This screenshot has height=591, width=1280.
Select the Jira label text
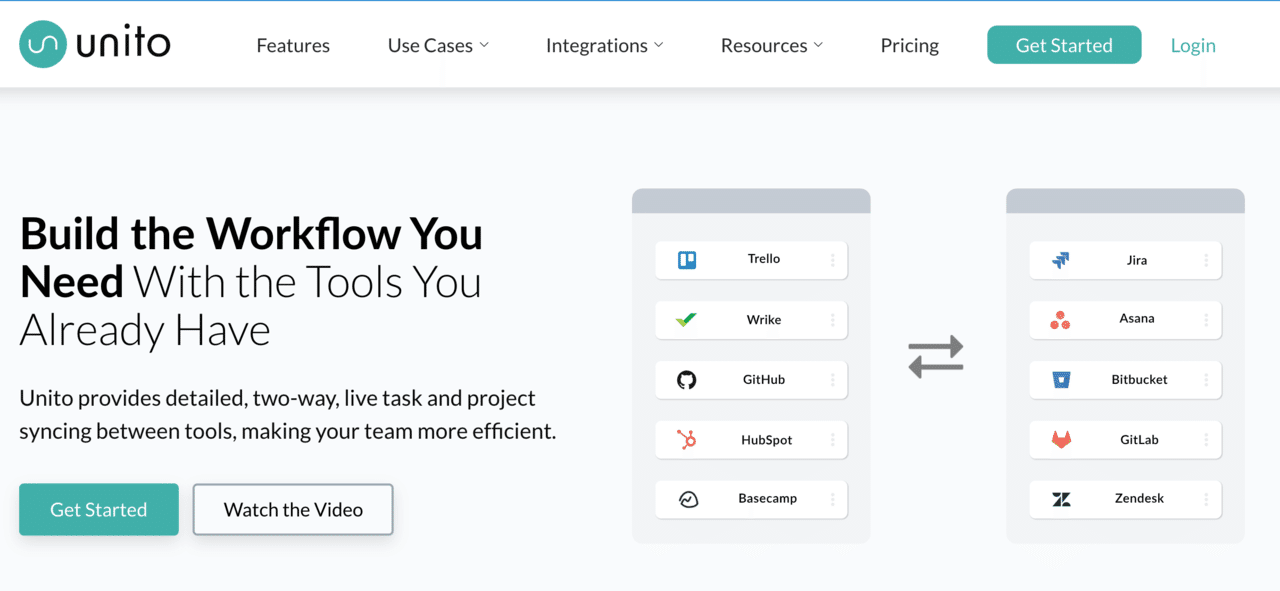tap(1137, 261)
